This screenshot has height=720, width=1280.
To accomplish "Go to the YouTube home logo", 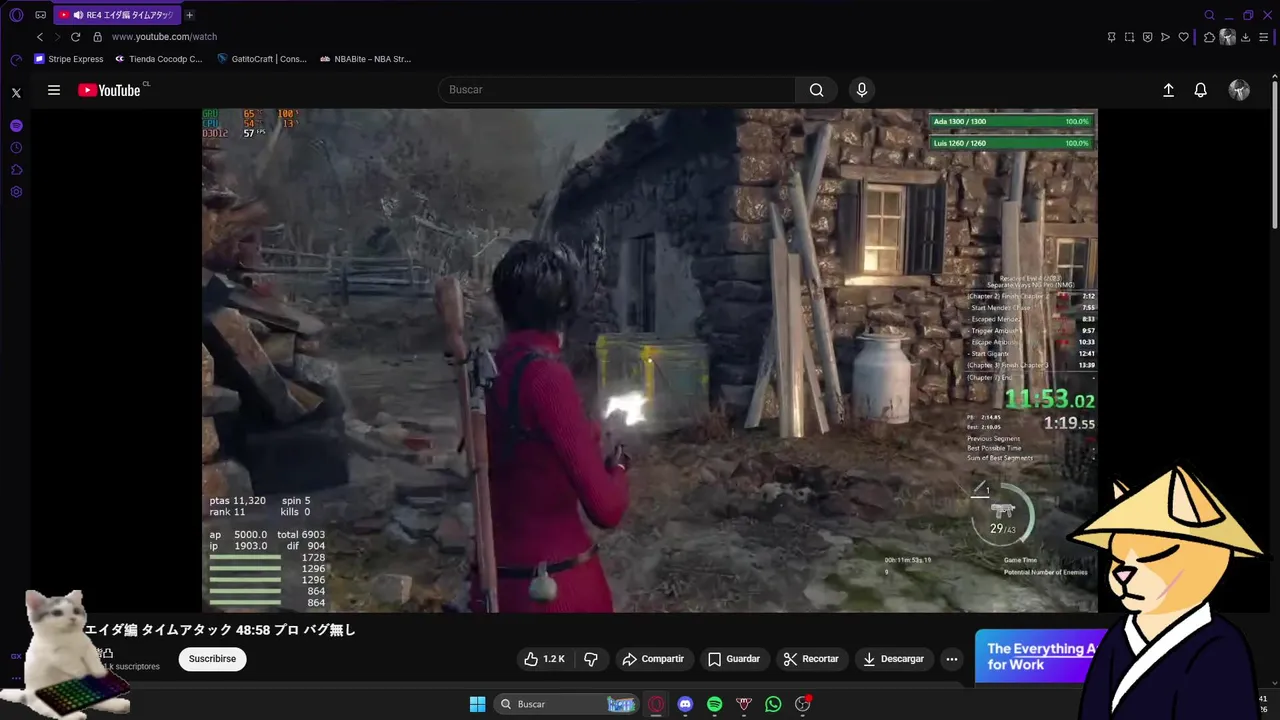I will (x=109, y=90).
